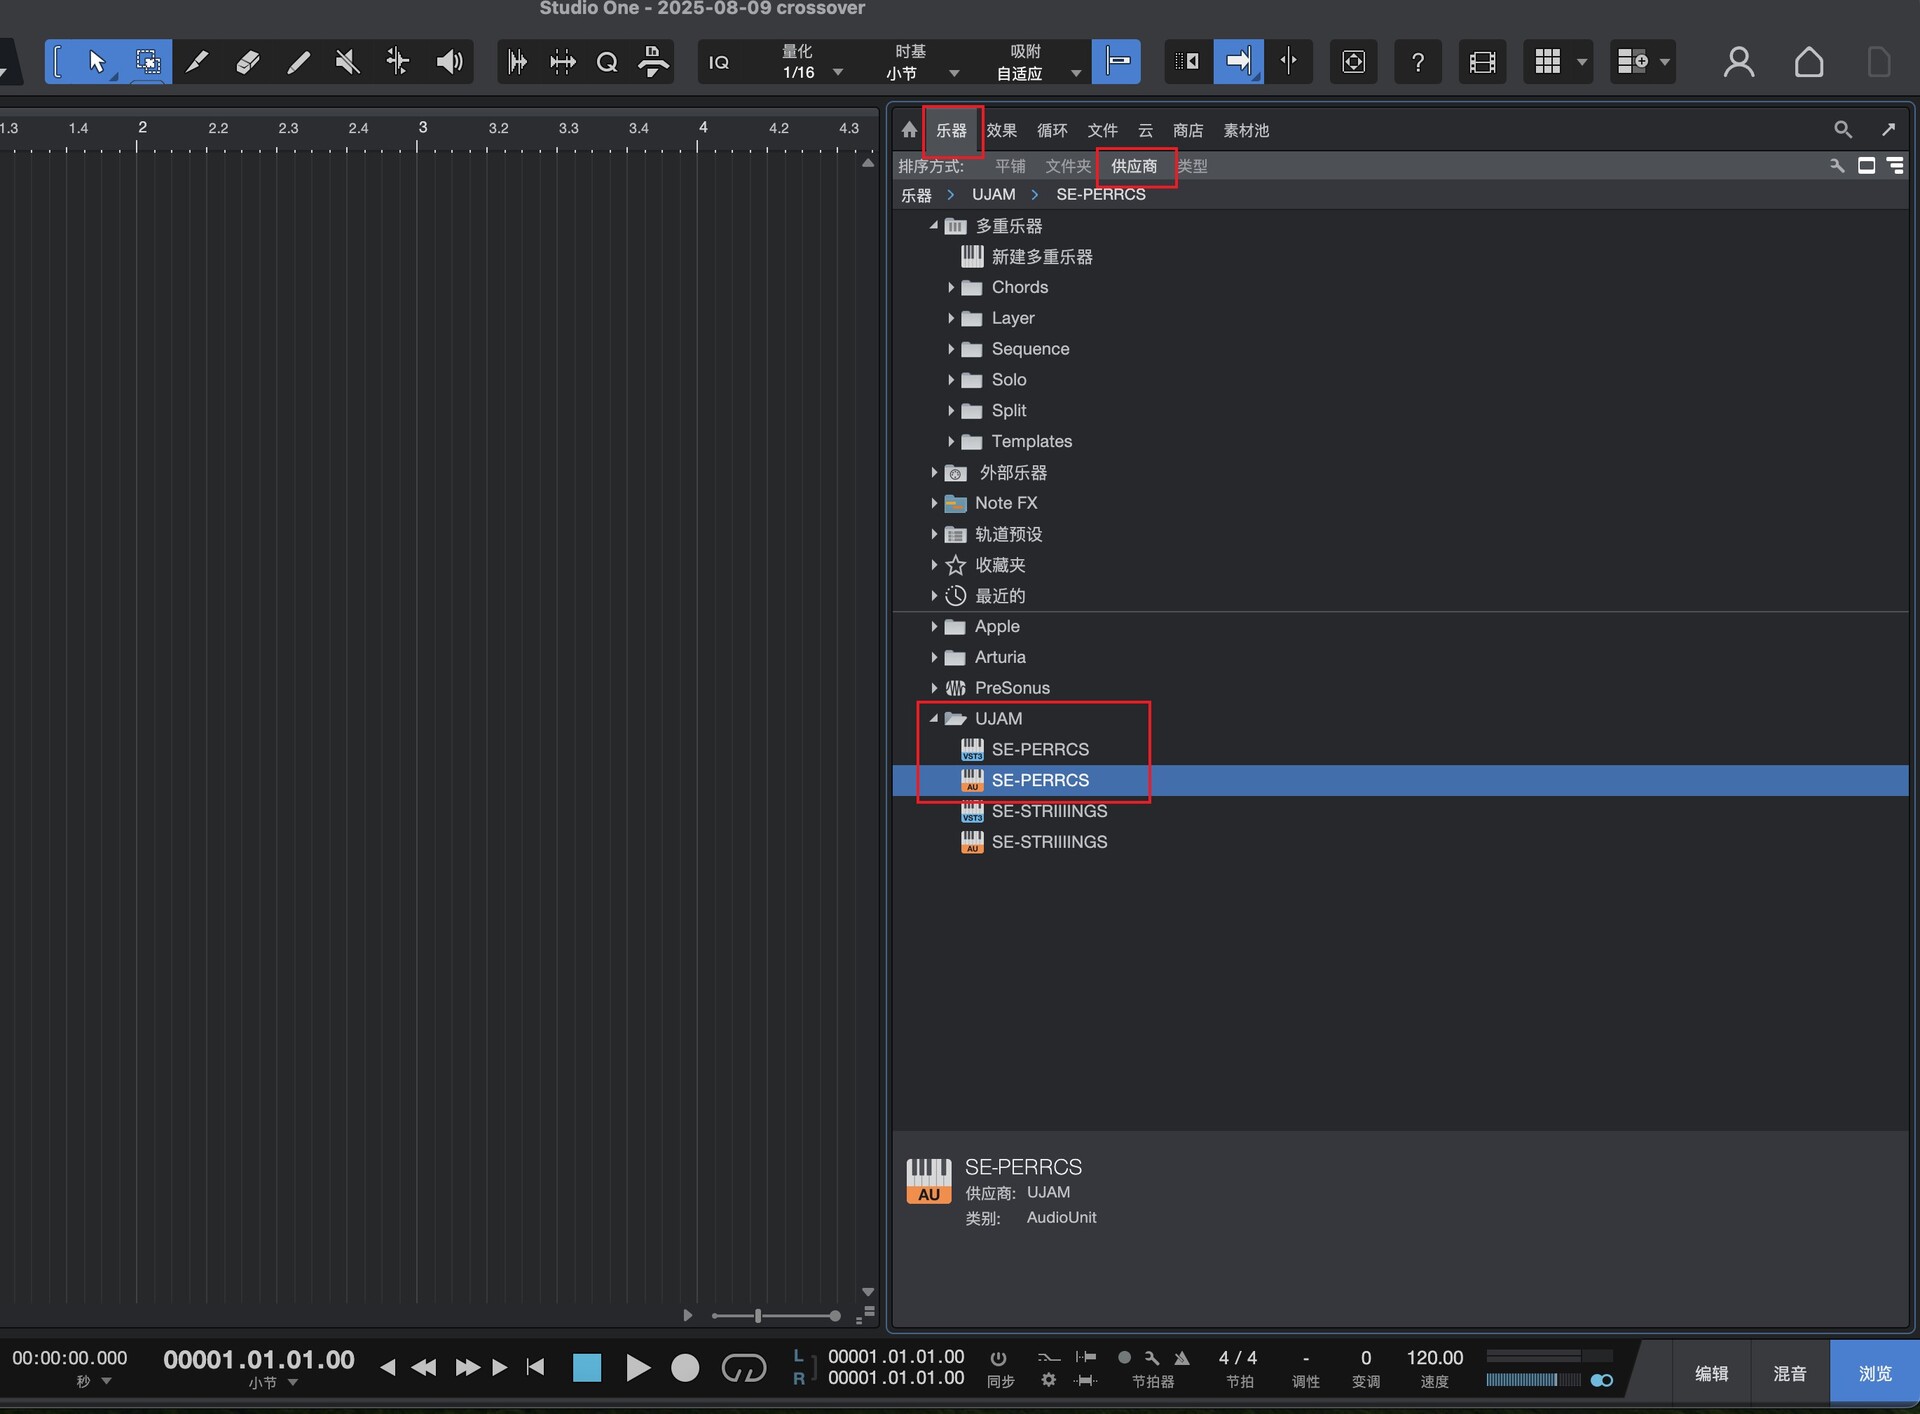The height and width of the screenshot is (1414, 1920).
Task: Click the browser home icon
Action: 909,130
